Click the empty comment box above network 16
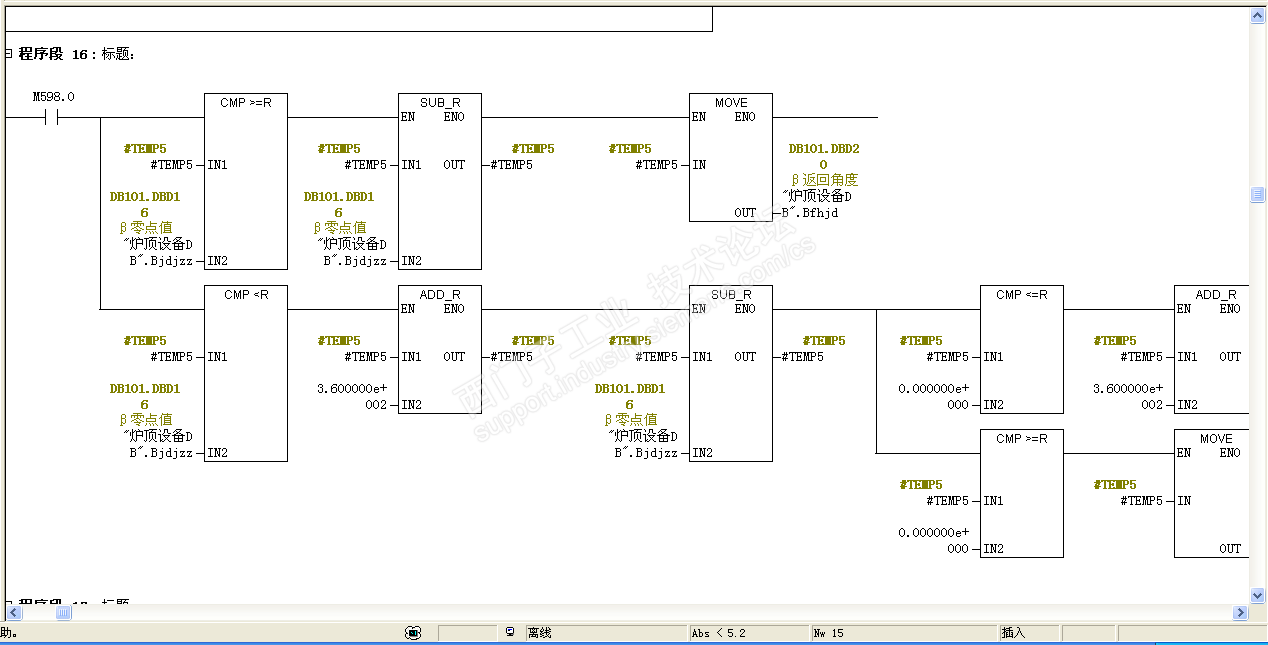Viewport: 1268px width, 645px height. pyautogui.click(x=359, y=19)
